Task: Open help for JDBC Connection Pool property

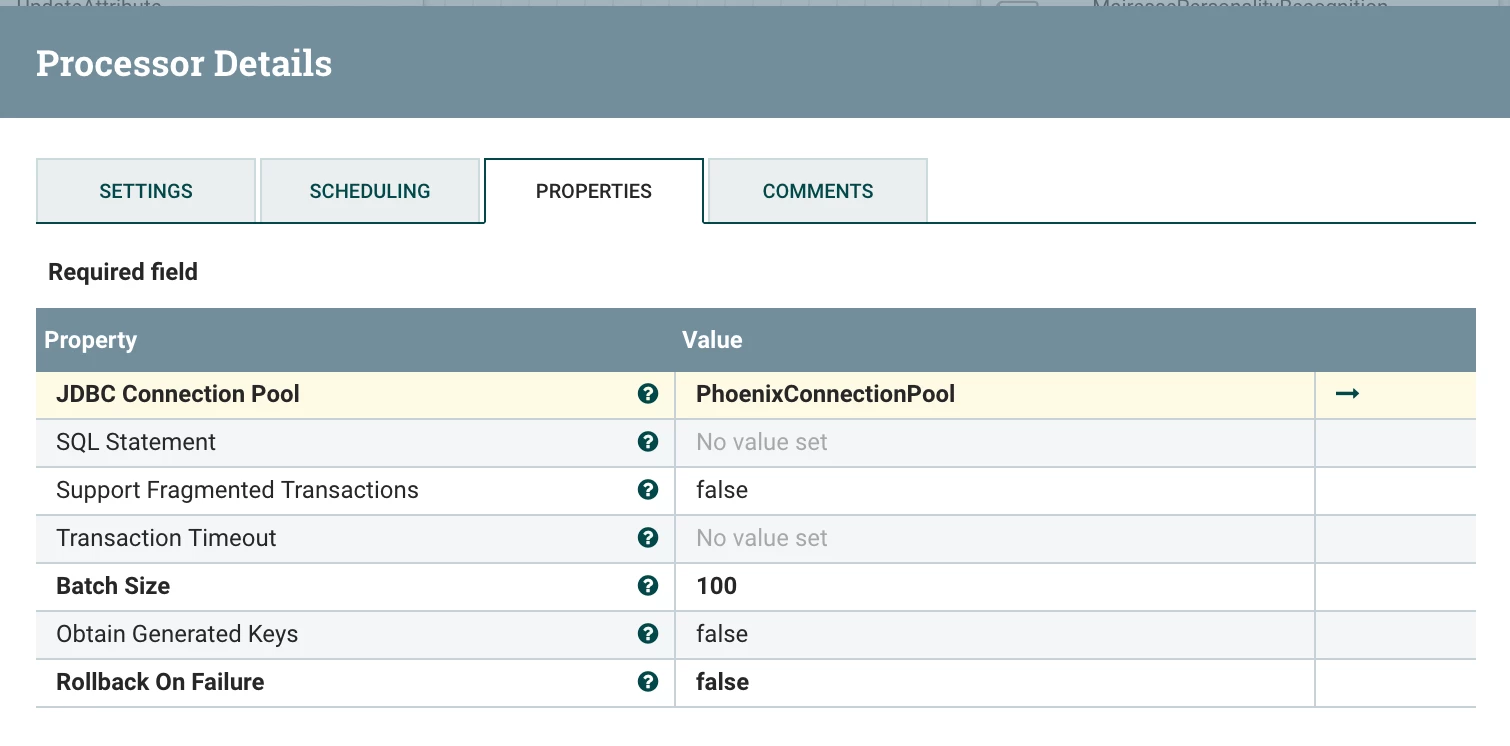Action: [648, 394]
